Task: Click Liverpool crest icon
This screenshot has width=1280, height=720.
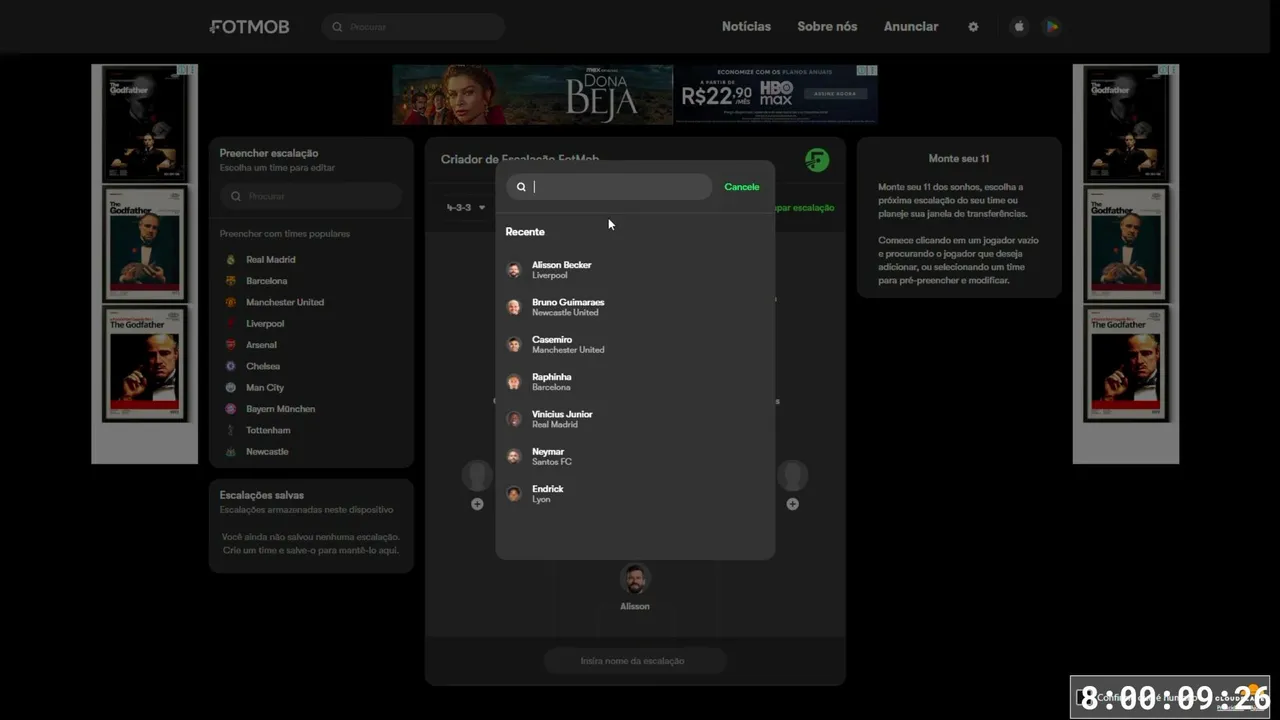Action: coord(231,323)
